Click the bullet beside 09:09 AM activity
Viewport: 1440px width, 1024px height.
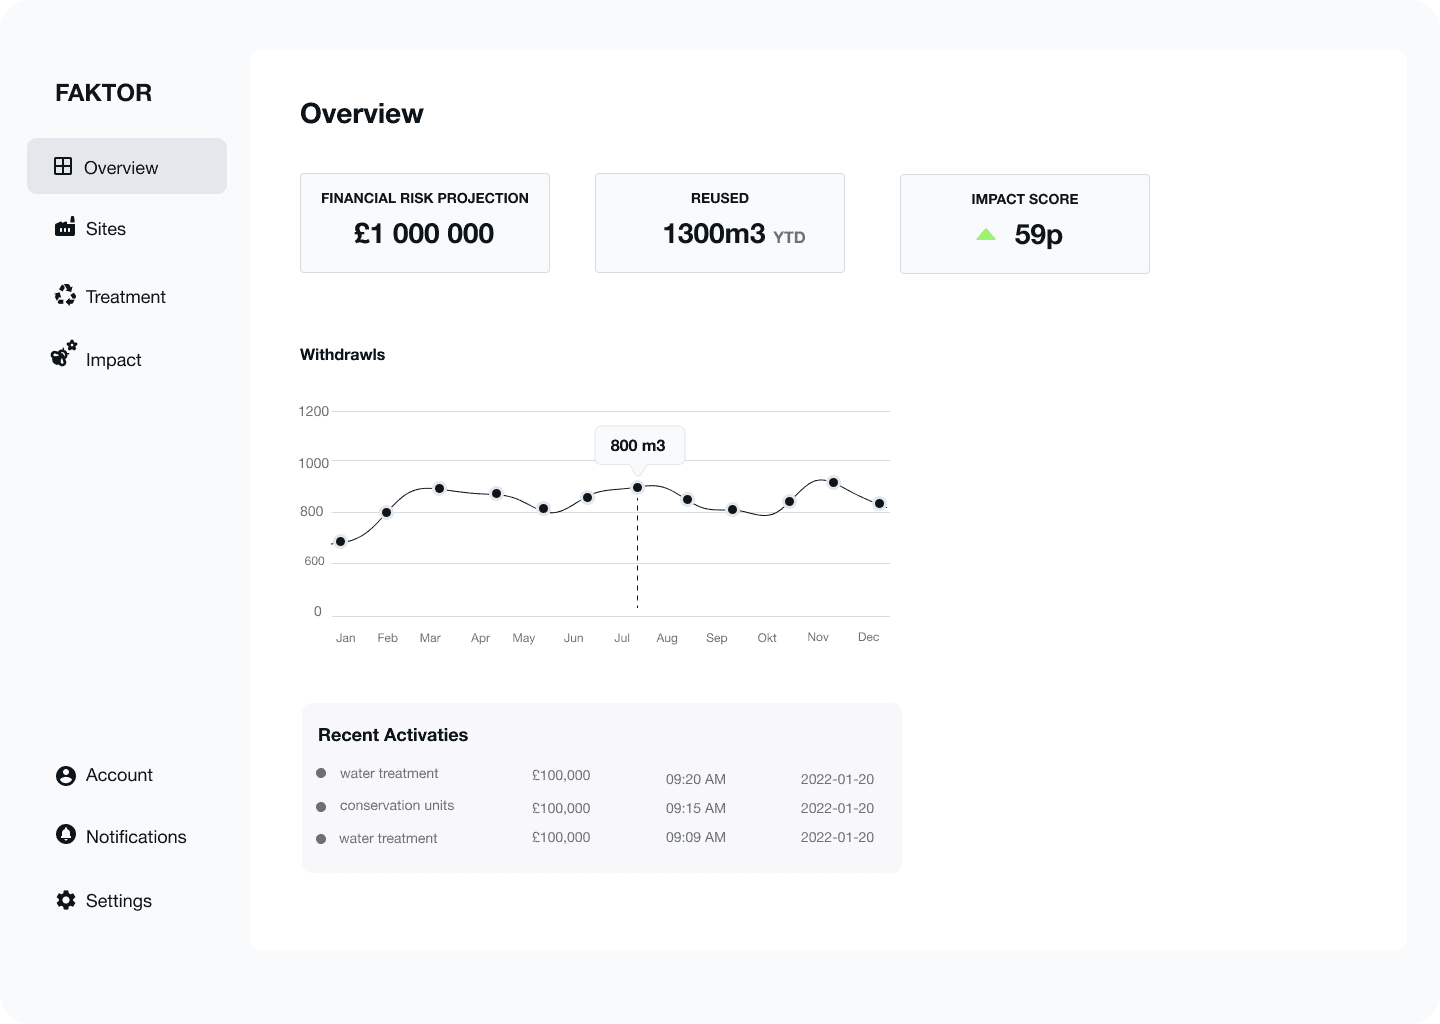click(321, 839)
